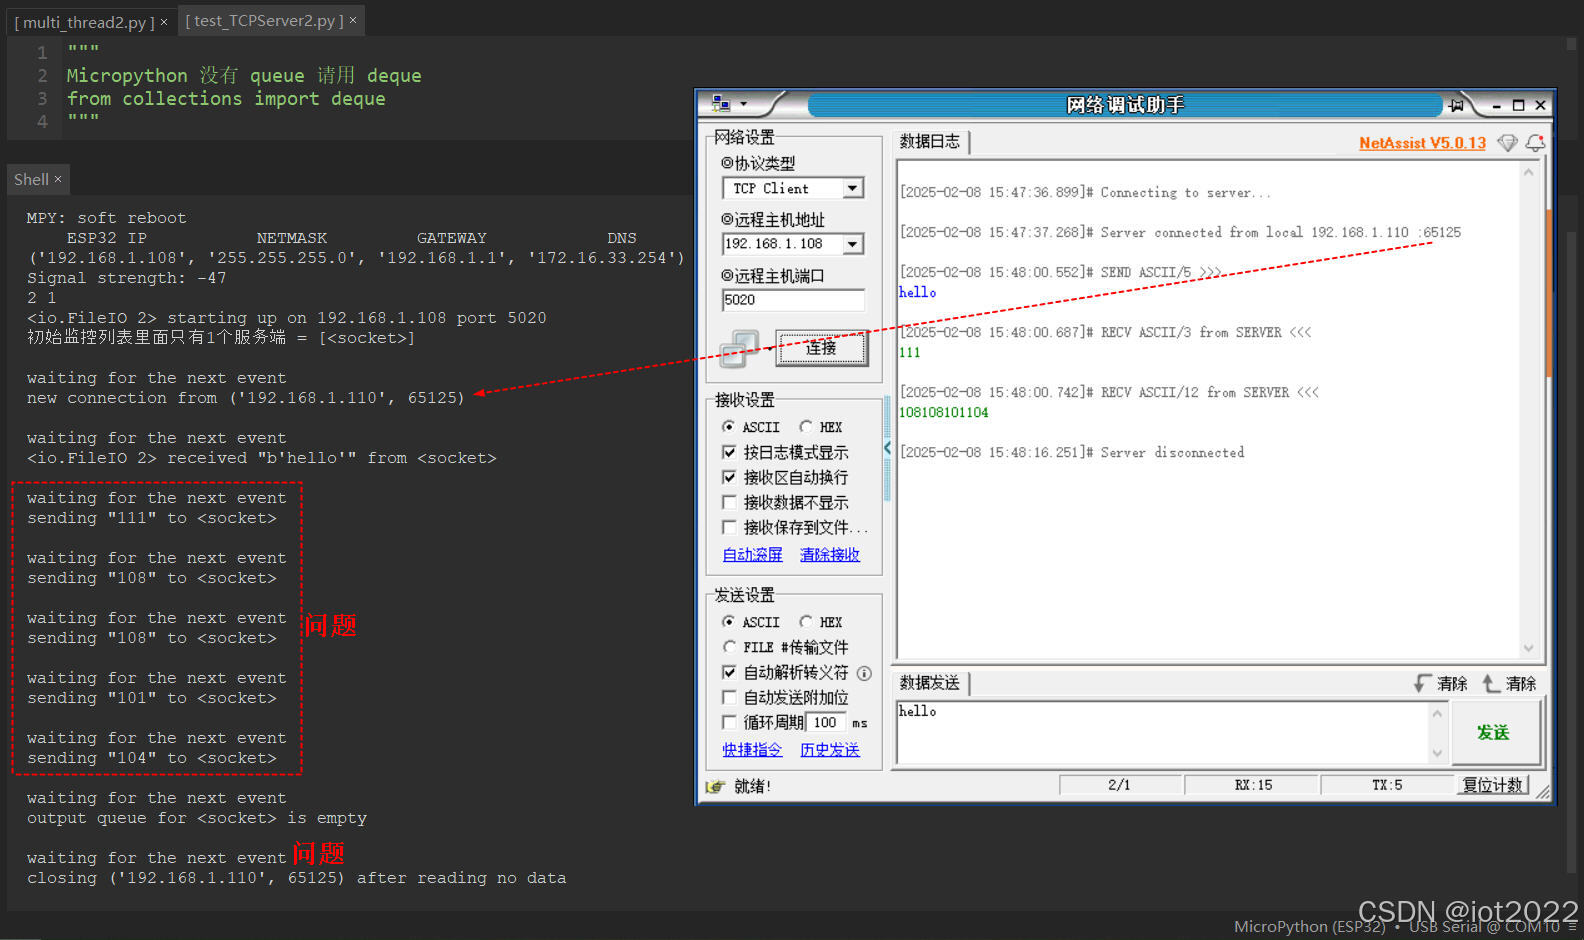The image size is (1584, 940).
Task: Click the data log scrollbar down arrow
Action: tap(1528, 648)
